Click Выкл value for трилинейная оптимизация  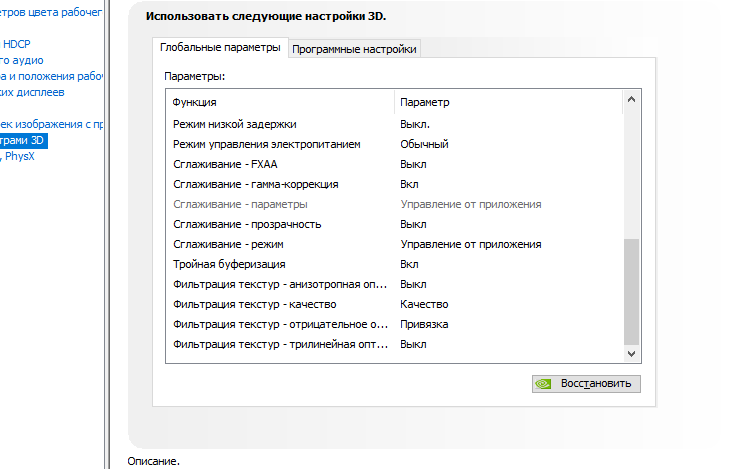click(413, 345)
